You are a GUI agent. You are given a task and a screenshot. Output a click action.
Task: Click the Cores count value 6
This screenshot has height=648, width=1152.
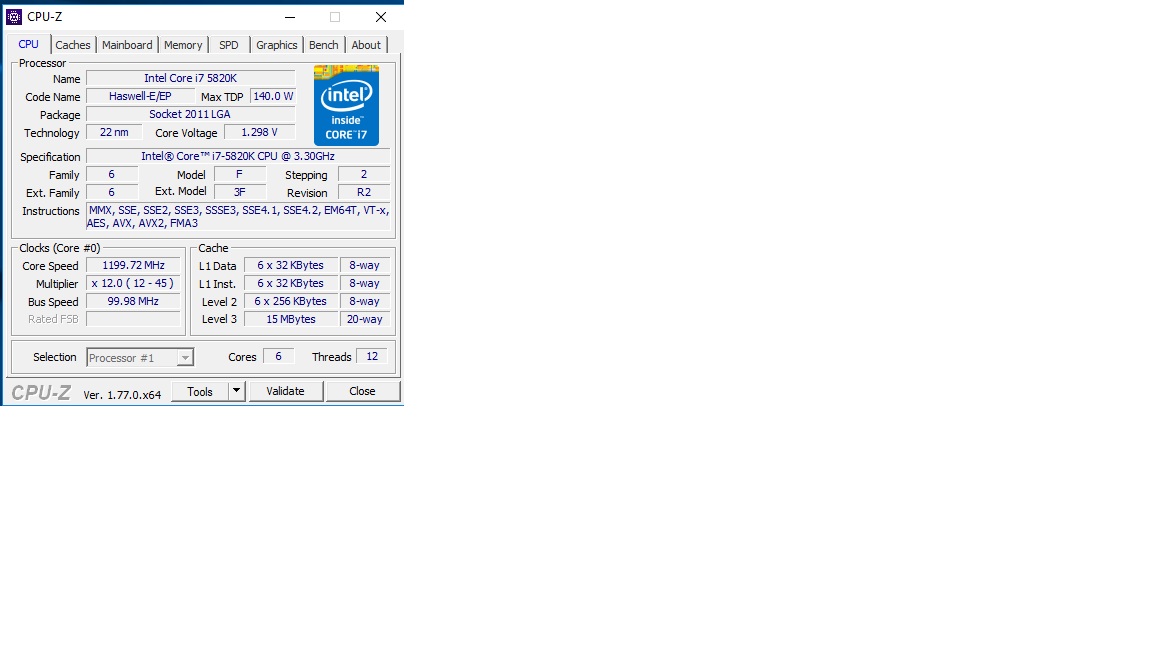278,356
